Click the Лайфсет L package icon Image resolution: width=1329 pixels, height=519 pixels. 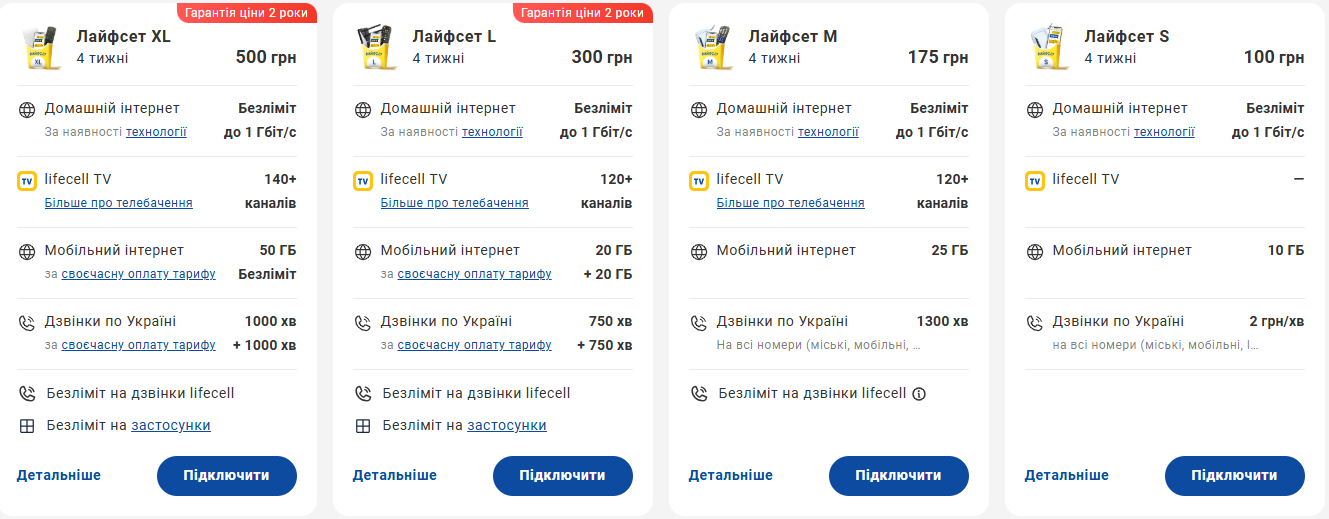point(375,48)
